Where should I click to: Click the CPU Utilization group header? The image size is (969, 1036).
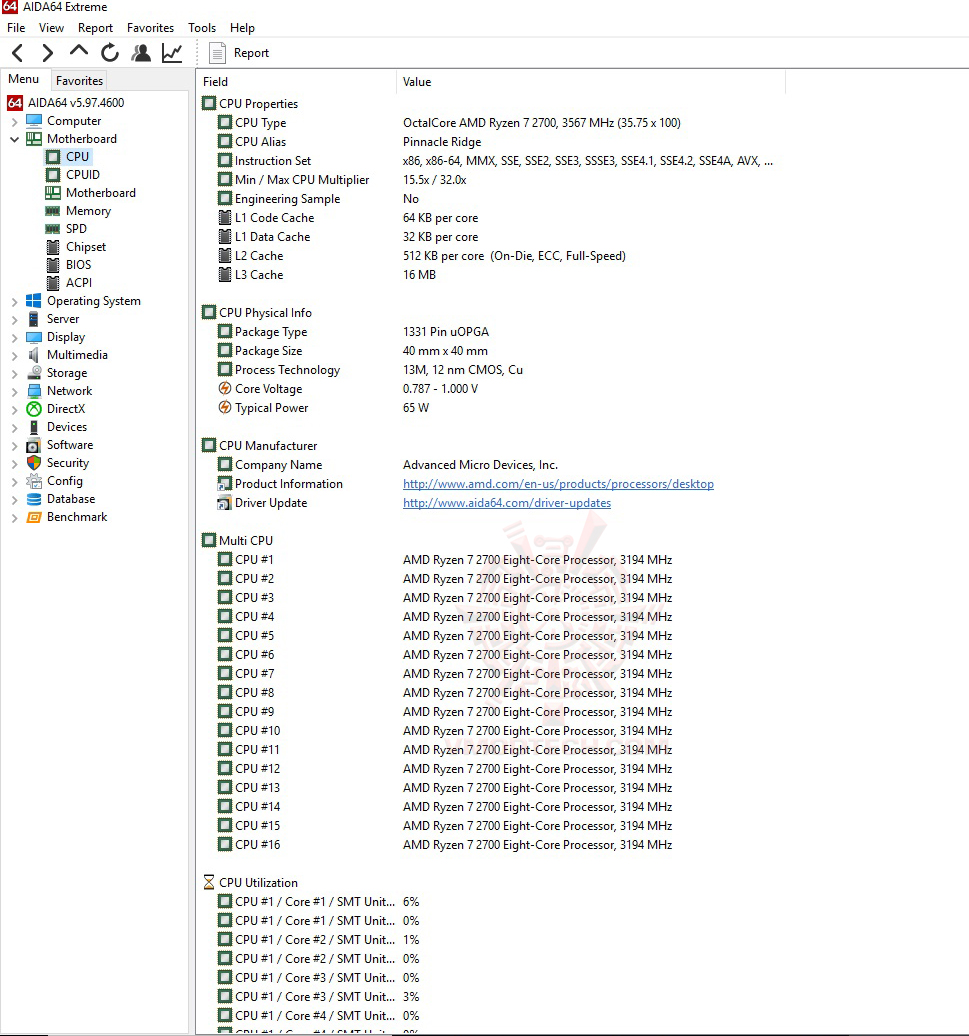pos(250,883)
